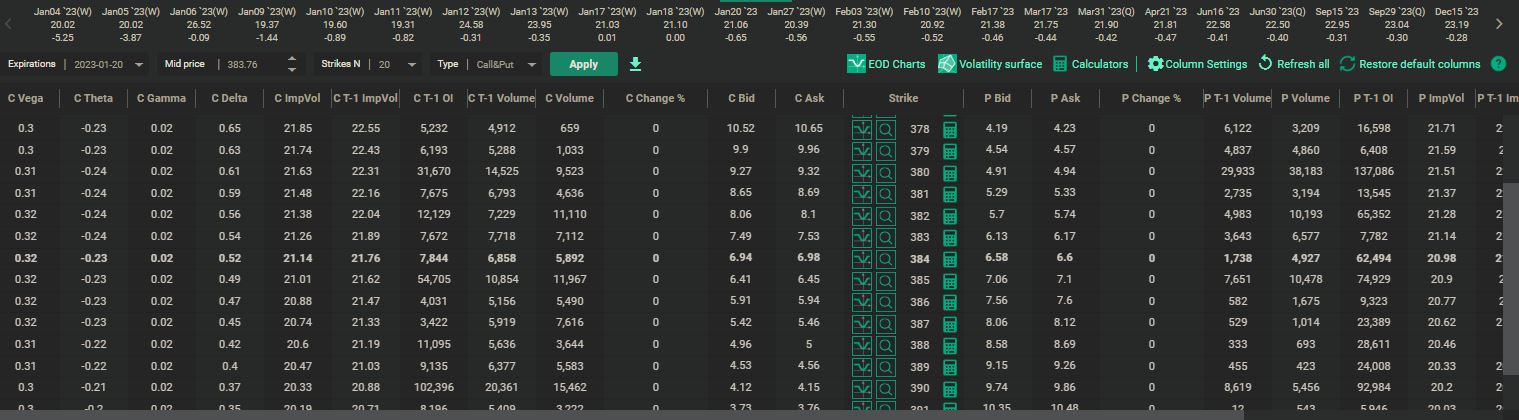Click the Mid price stepper arrows

pos(292,64)
